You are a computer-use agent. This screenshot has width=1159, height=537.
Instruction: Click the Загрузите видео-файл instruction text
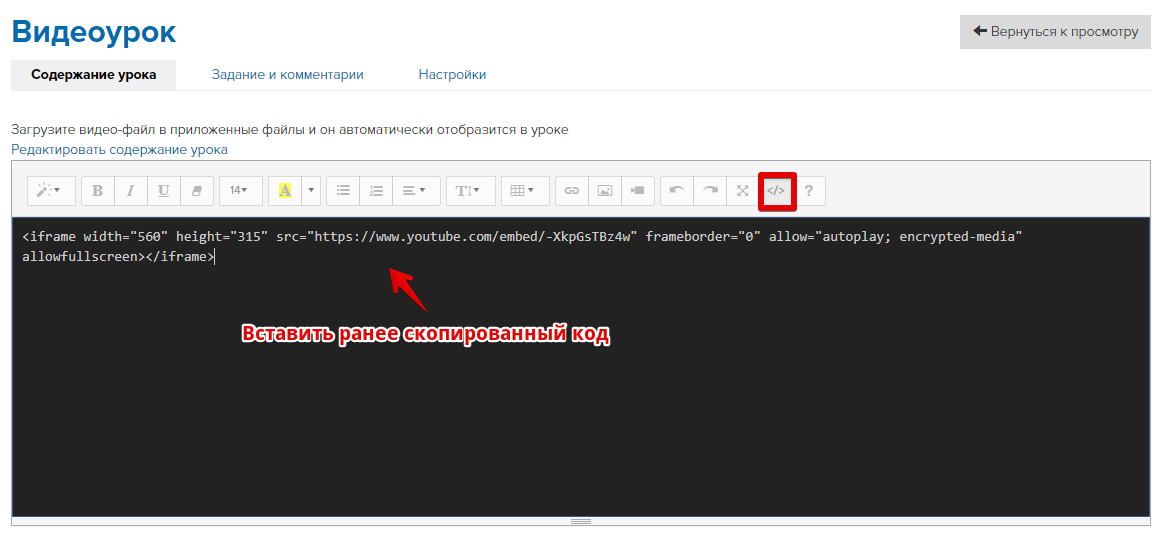click(290, 130)
